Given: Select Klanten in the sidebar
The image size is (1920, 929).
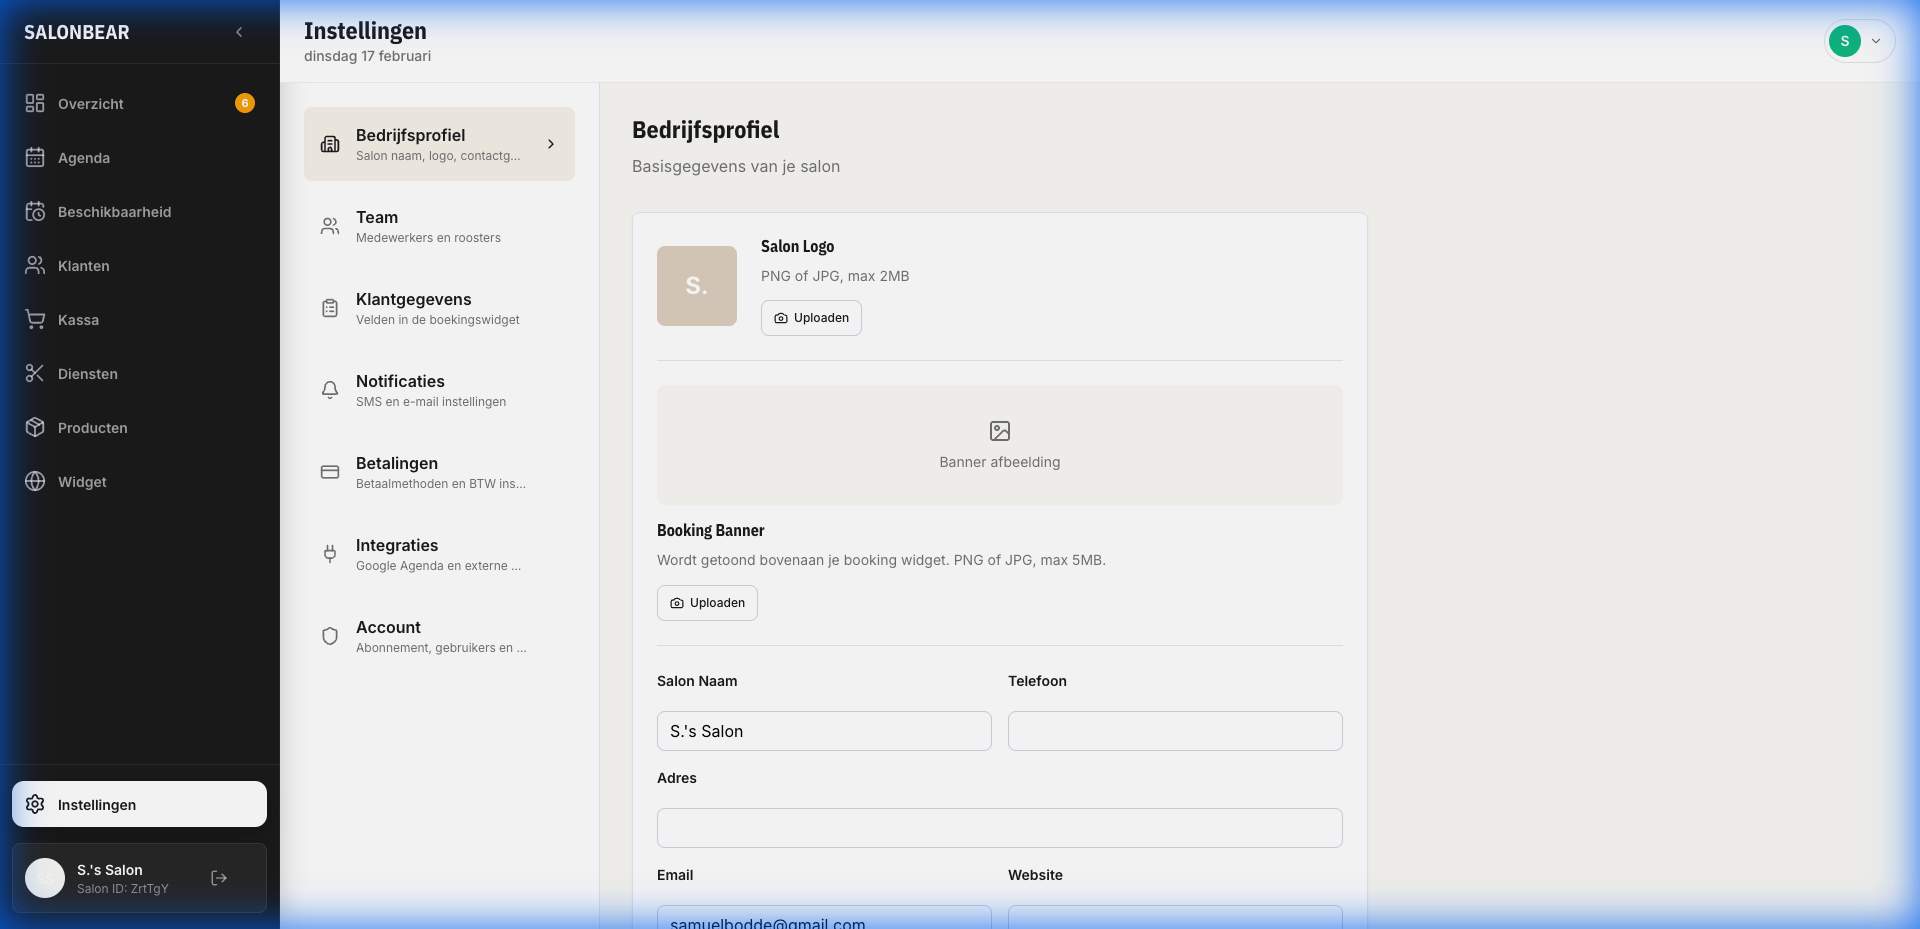Looking at the screenshot, I should point(84,266).
